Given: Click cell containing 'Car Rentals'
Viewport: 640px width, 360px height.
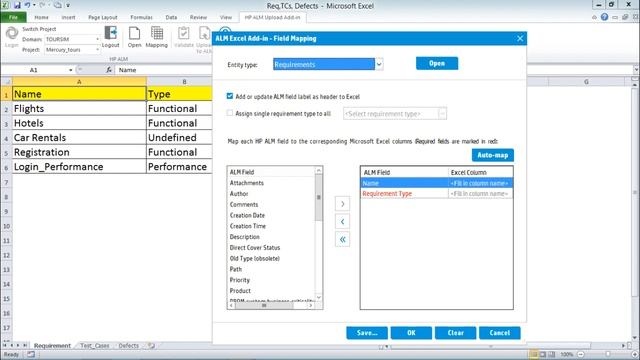Looking at the screenshot, I should (x=79, y=138).
